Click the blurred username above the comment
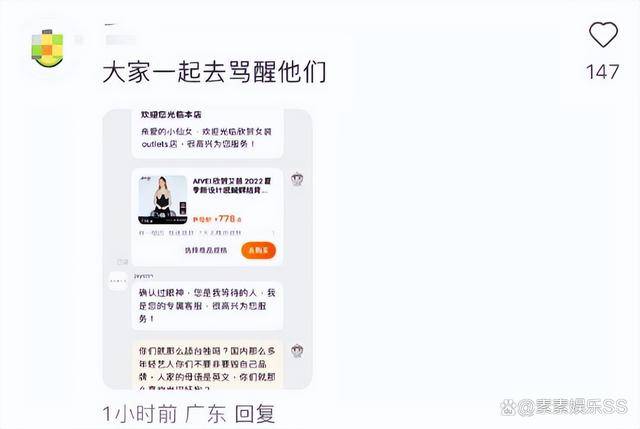Image resolution: width=640 pixels, height=429 pixels. (121, 40)
